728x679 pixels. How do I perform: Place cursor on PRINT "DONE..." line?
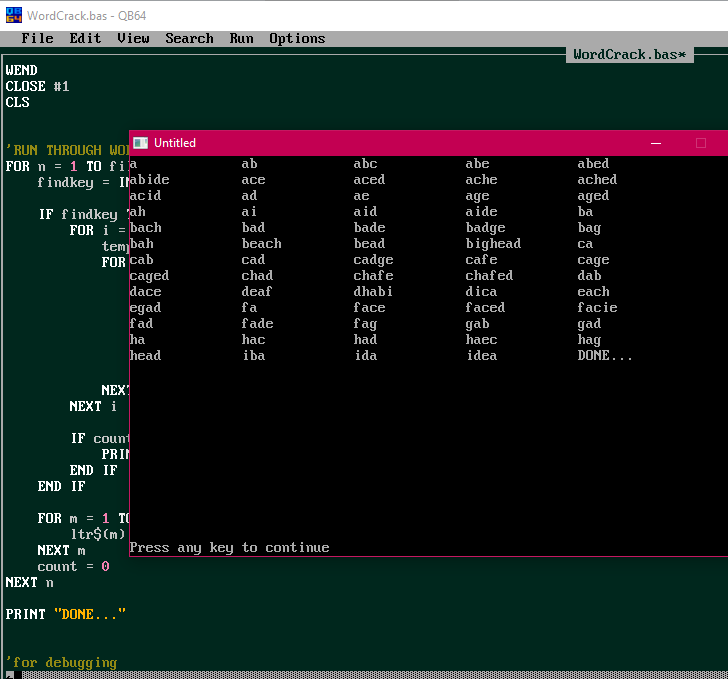point(66,614)
